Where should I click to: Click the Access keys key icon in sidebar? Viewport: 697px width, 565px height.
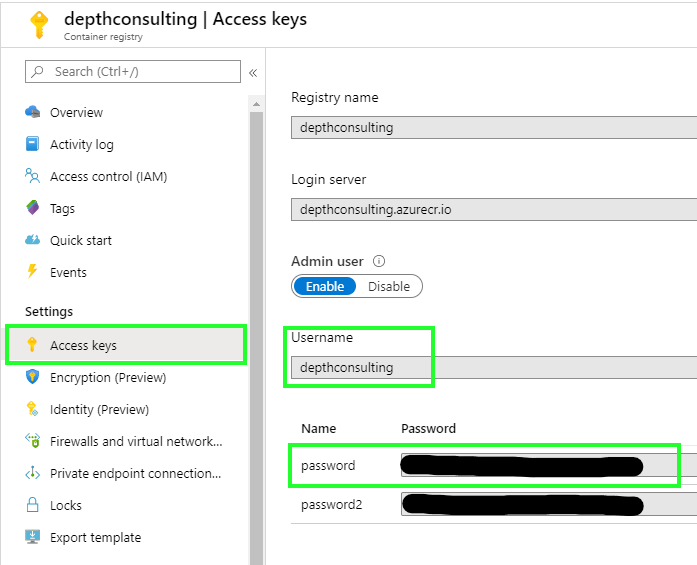pyautogui.click(x=32, y=345)
